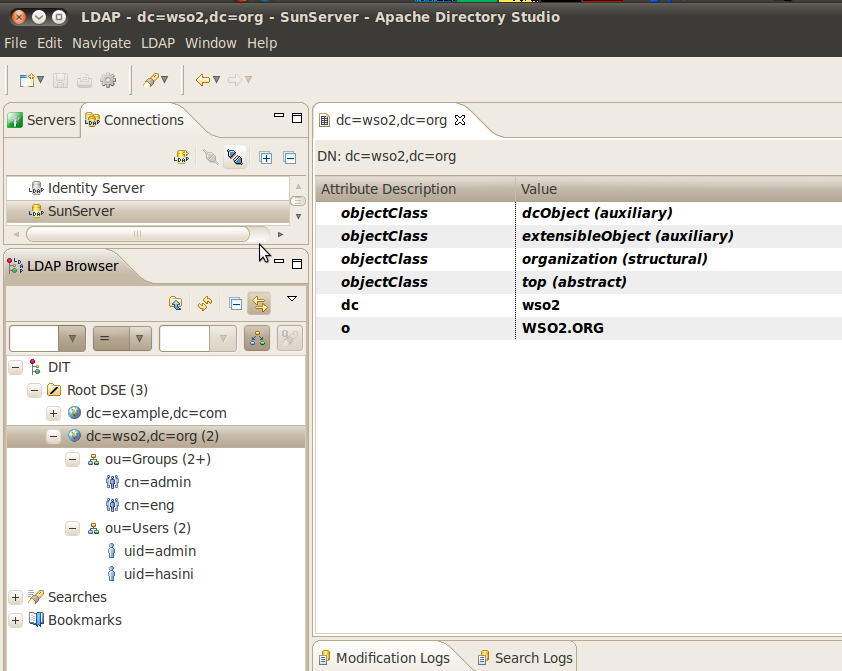The height and width of the screenshot is (671, 842).
Task: Refresh the LDAP Browser tree
Action: [204, 302]
